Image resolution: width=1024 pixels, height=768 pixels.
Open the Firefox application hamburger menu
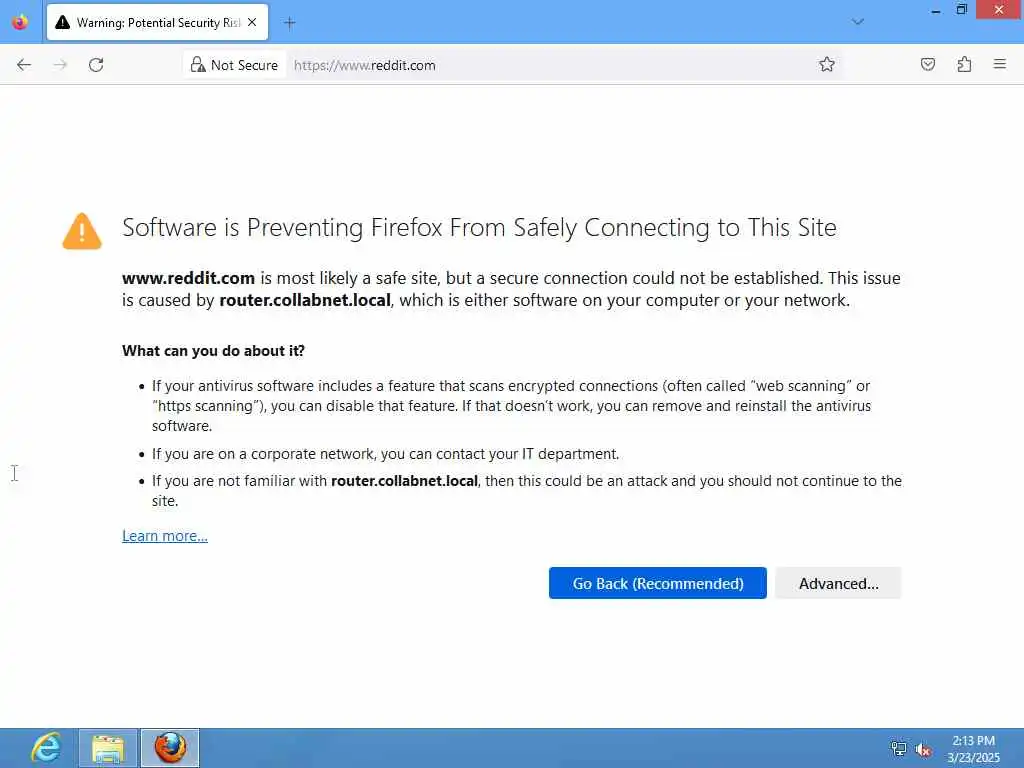[x=1000, y=64]
